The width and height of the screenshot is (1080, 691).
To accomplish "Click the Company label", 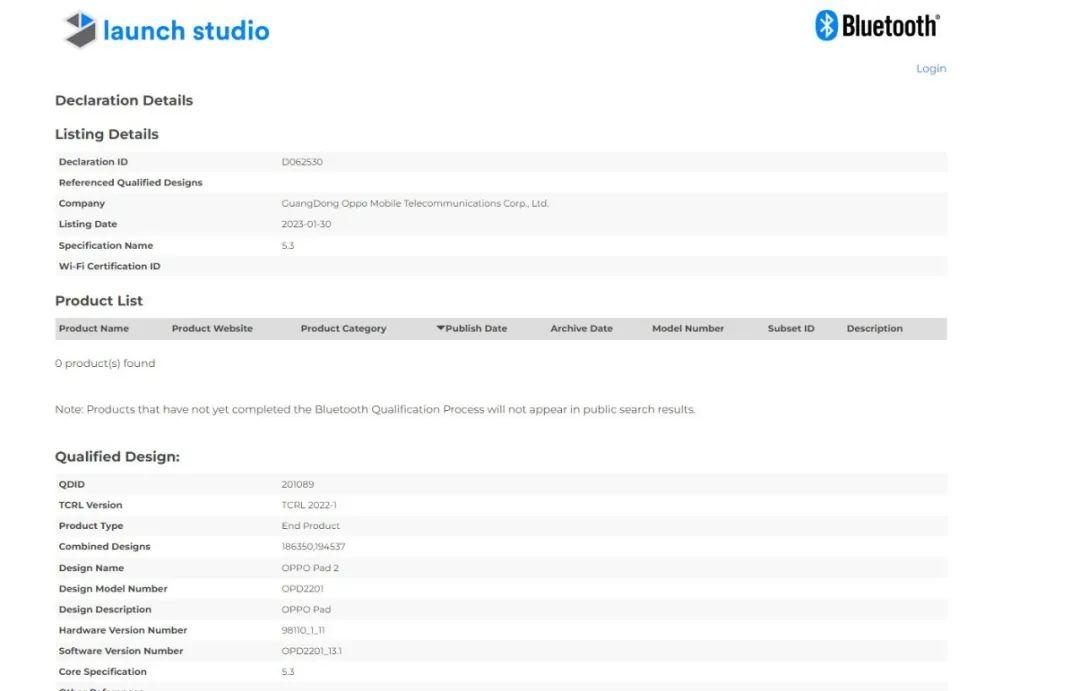I will 81,203.
